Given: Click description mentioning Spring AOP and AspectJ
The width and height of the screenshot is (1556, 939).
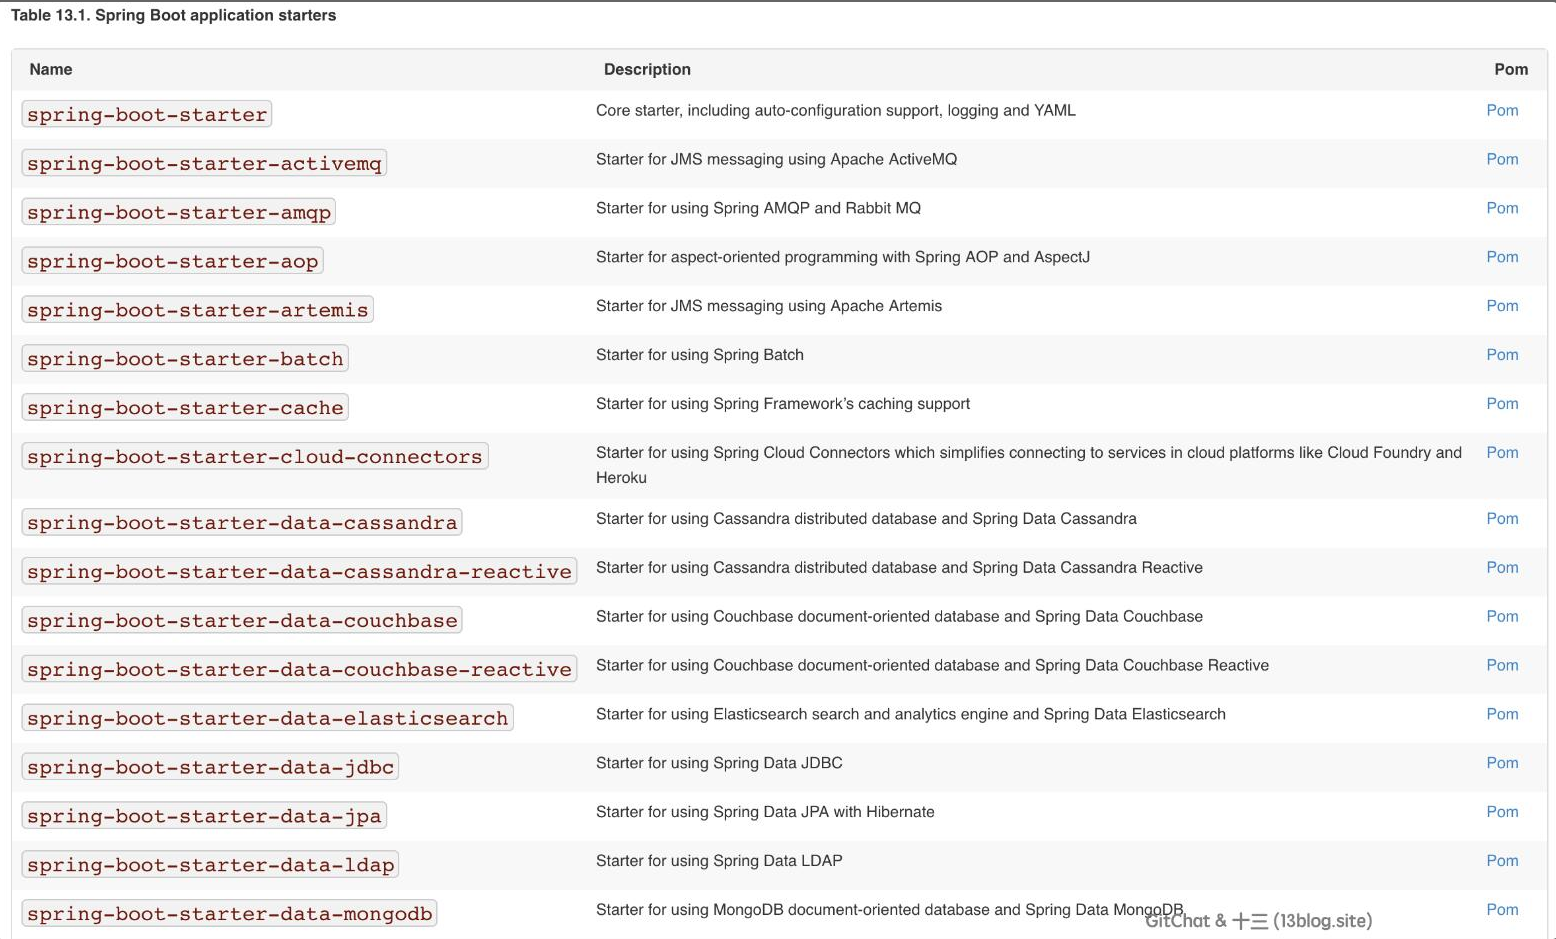Looking at the screenshot, I should [843, 257].
